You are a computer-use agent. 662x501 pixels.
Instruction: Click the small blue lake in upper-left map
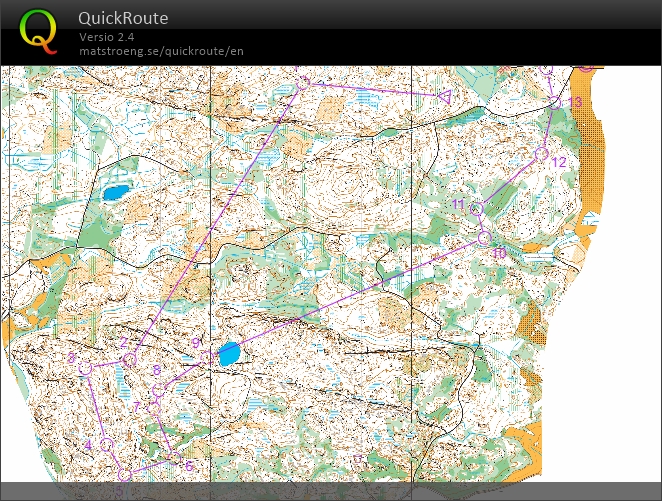(x=116, y=191)
